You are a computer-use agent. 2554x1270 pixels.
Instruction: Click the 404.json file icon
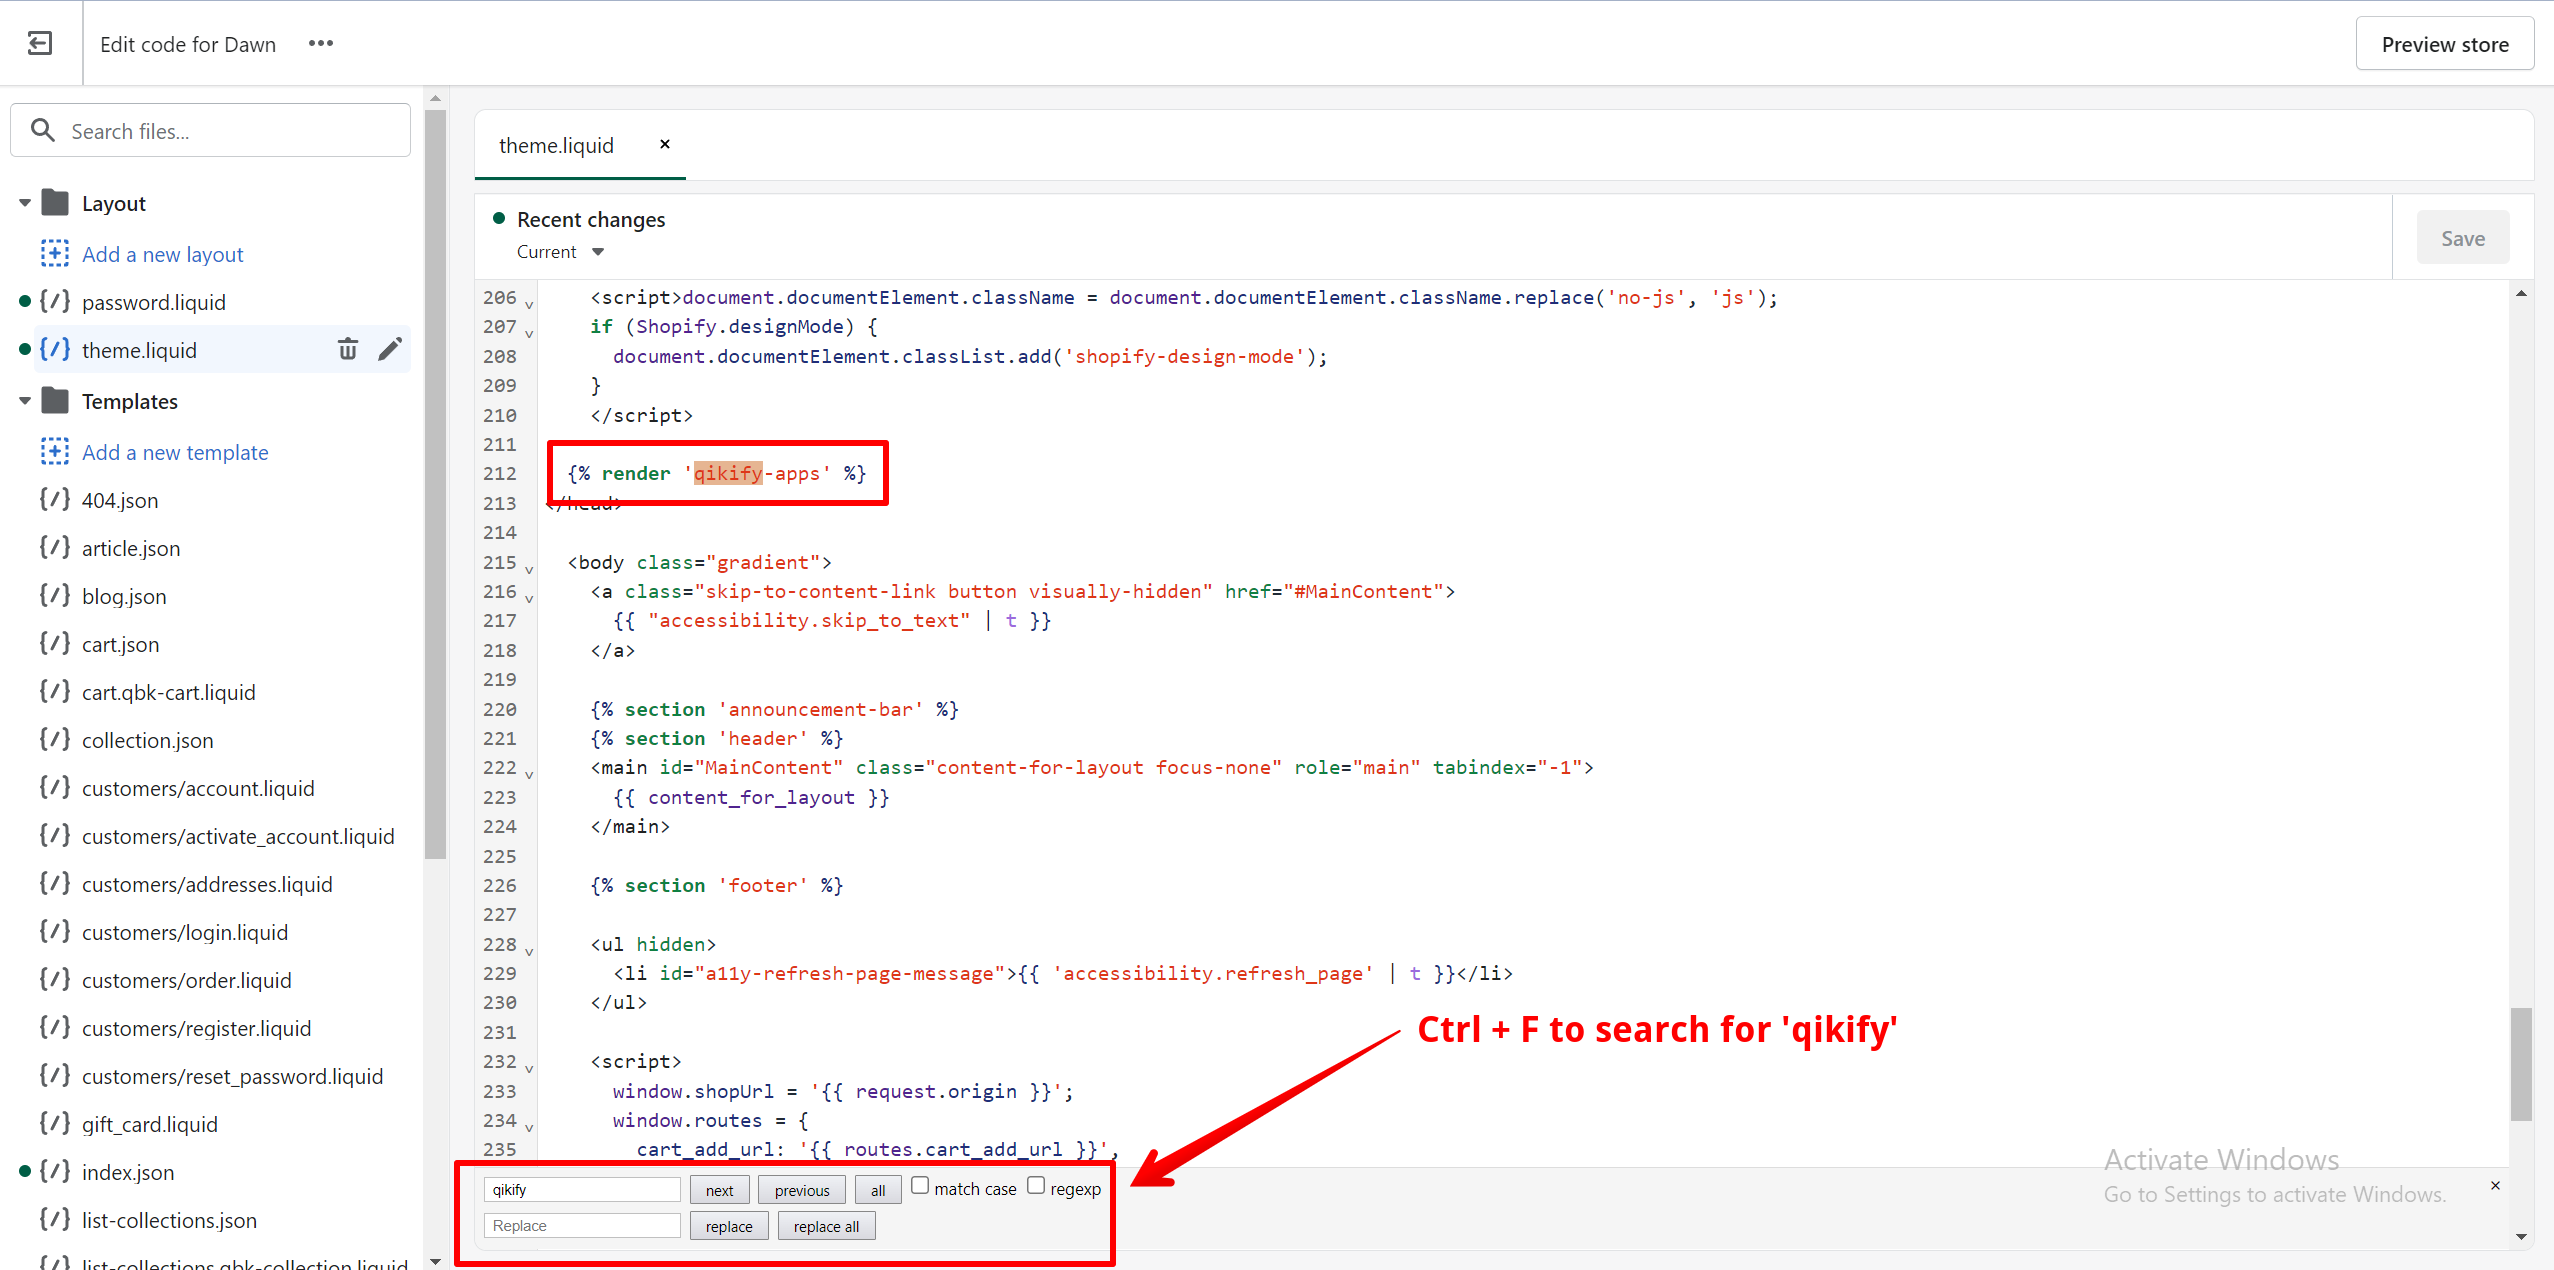55,498
